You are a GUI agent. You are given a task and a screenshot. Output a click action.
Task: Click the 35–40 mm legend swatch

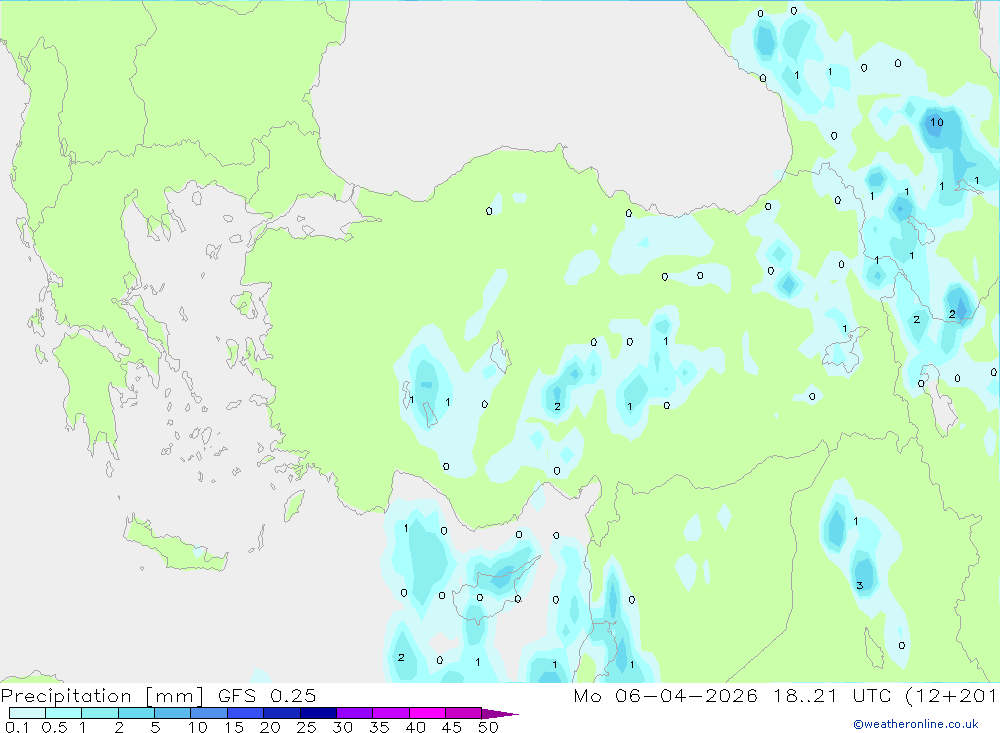[391, 713]
